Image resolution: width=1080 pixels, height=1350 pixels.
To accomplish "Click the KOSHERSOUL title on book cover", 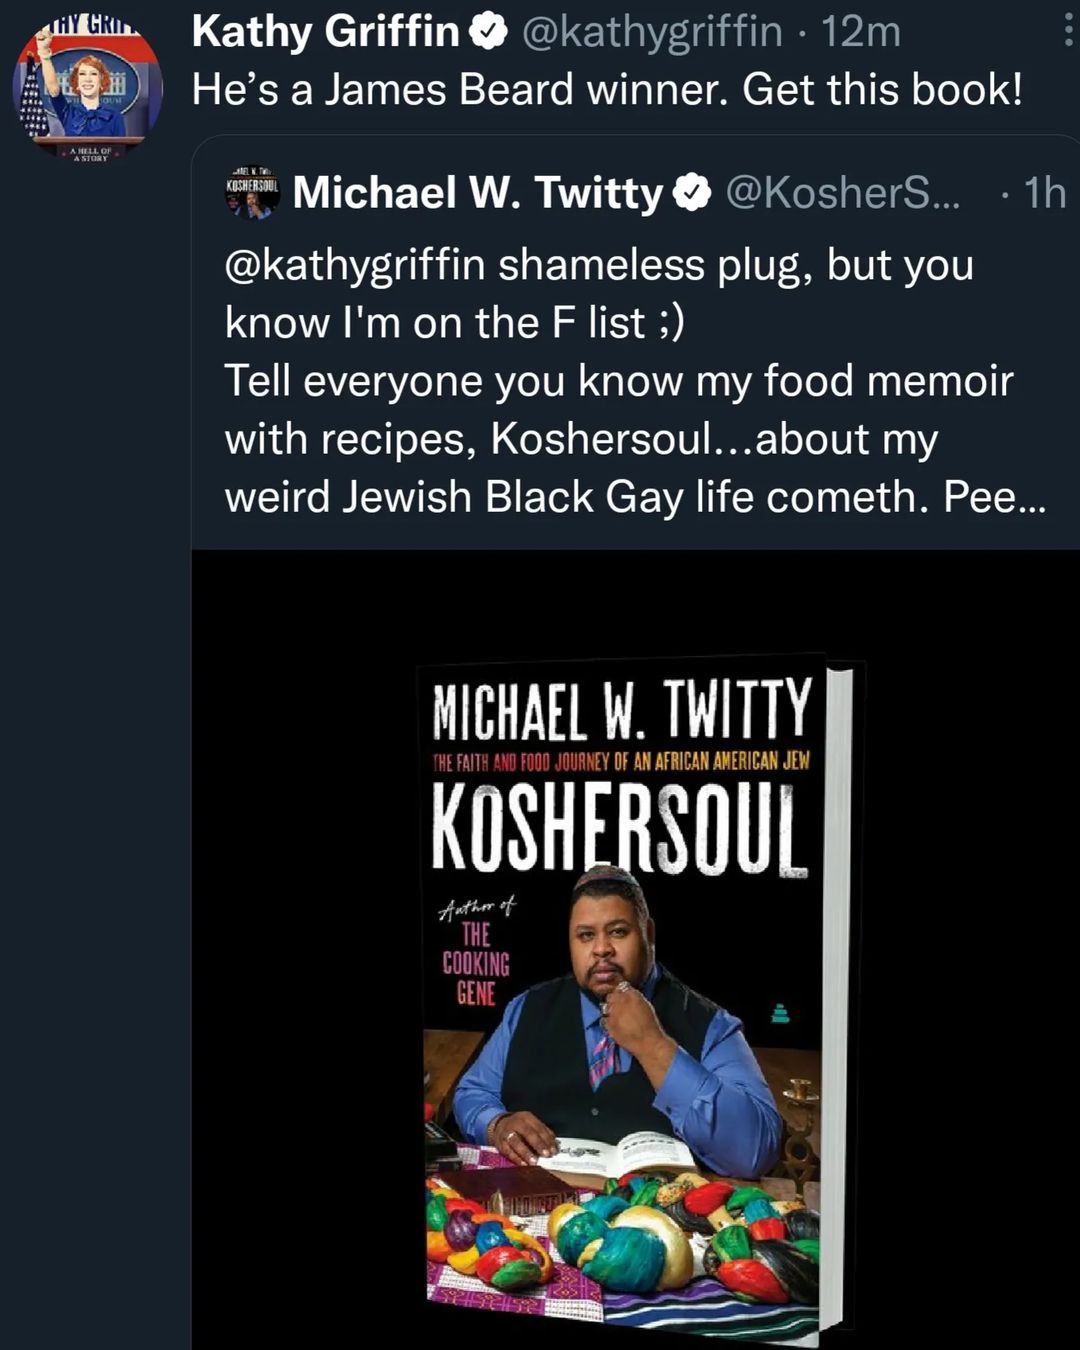I will pos(619,829).
